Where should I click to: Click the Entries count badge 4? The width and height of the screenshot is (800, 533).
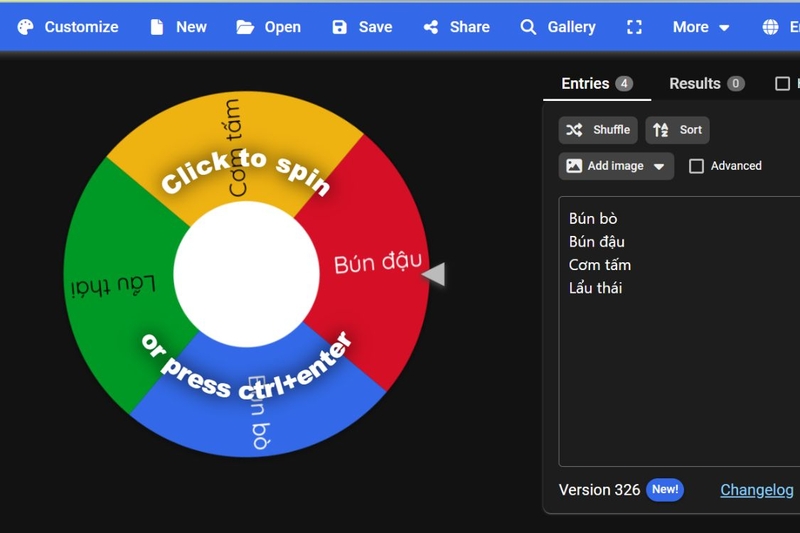624,84
